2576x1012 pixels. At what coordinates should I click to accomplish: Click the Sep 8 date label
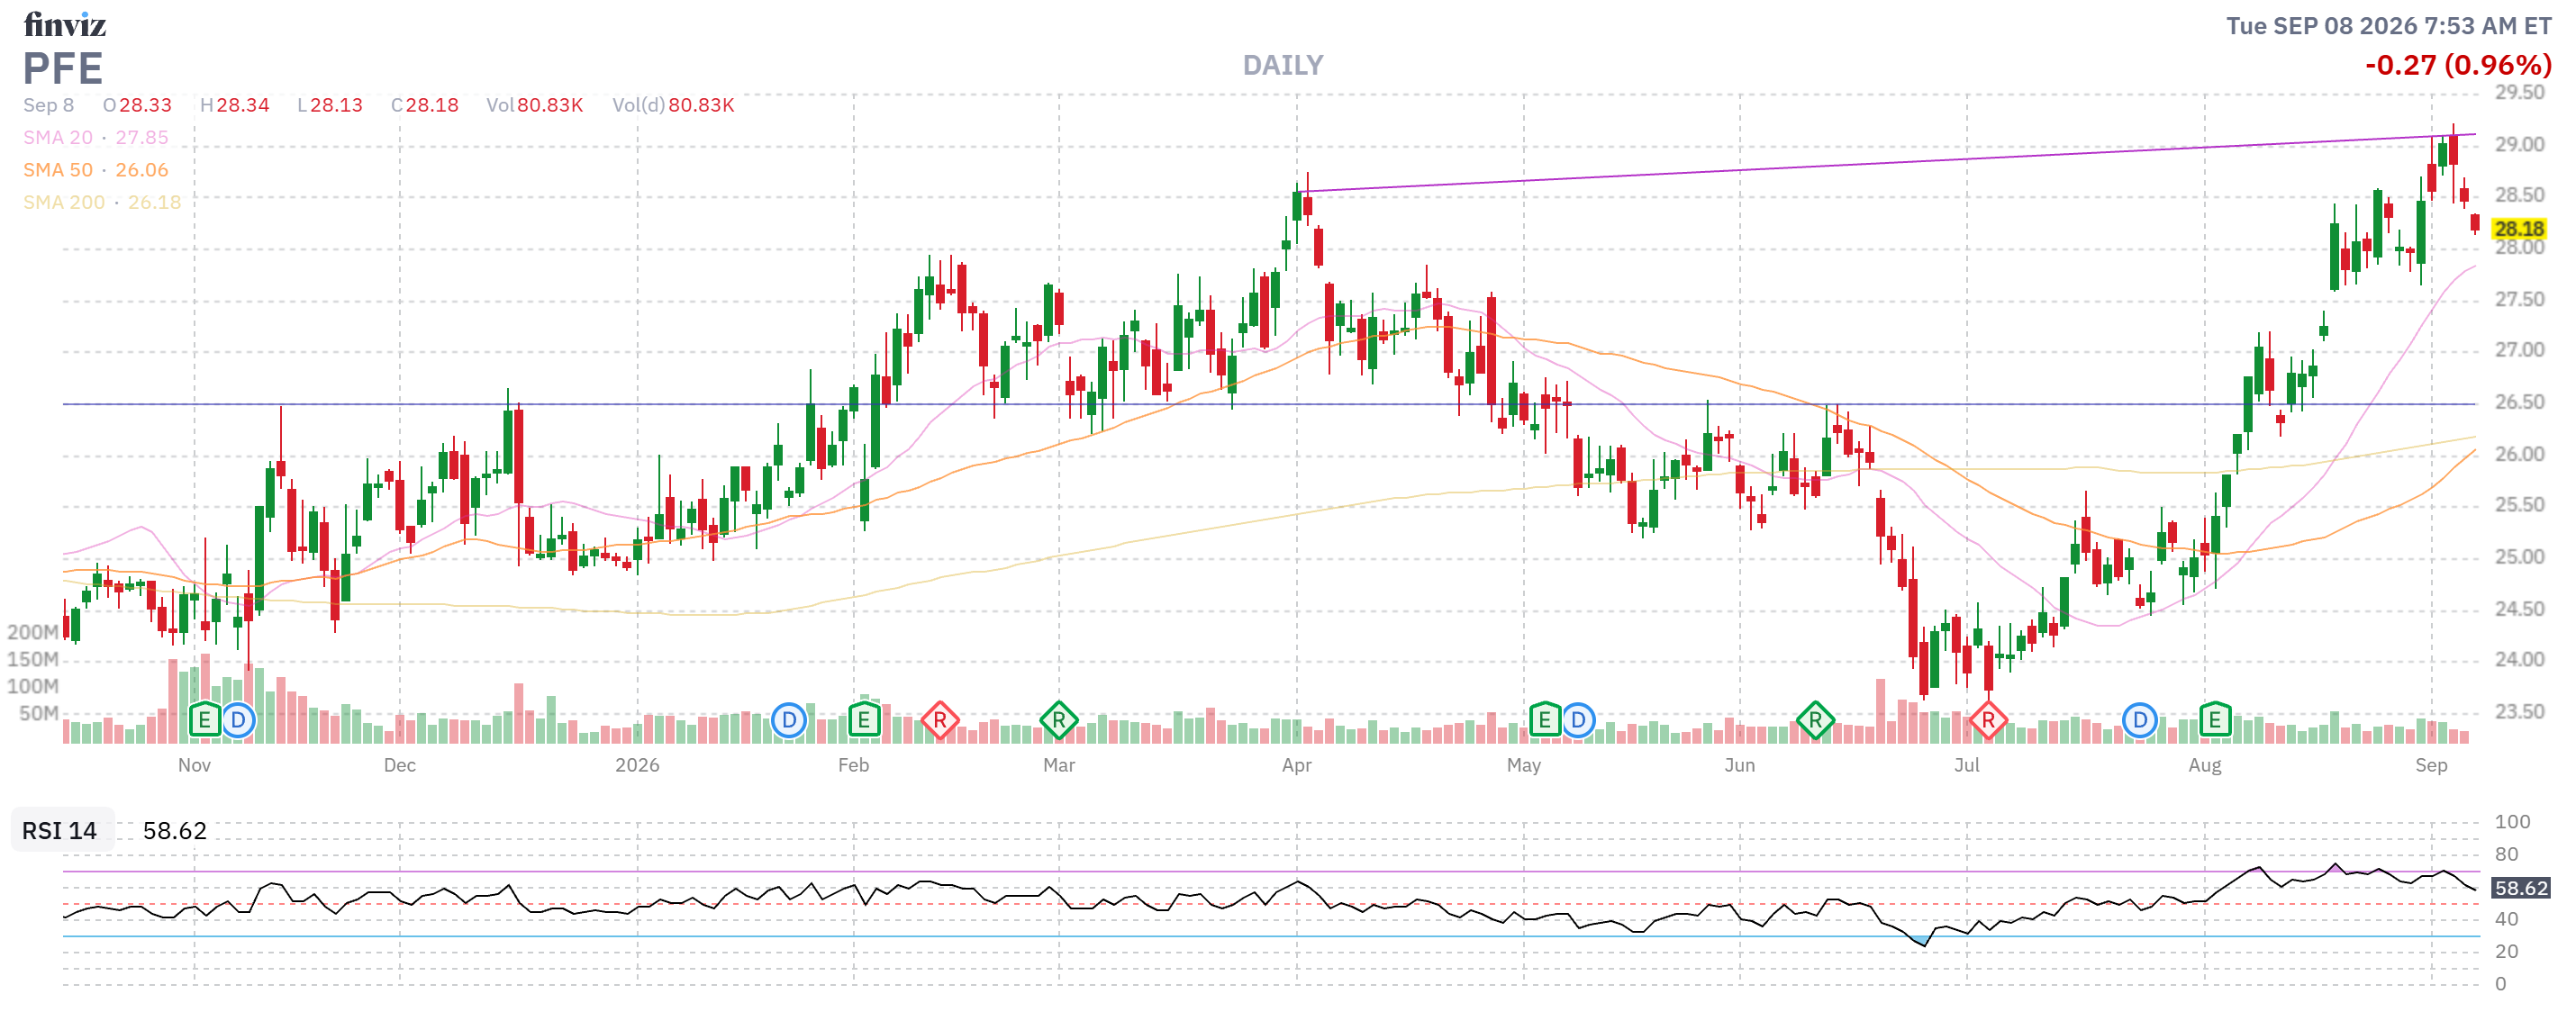pos(49,105)
